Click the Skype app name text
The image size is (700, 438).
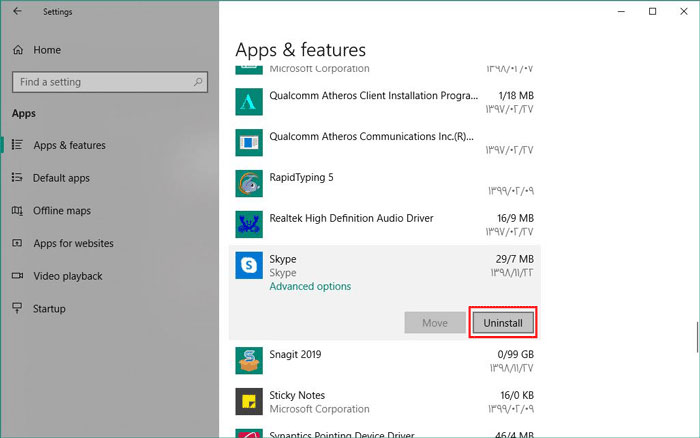pyautogui.click(x=283, y=259)
